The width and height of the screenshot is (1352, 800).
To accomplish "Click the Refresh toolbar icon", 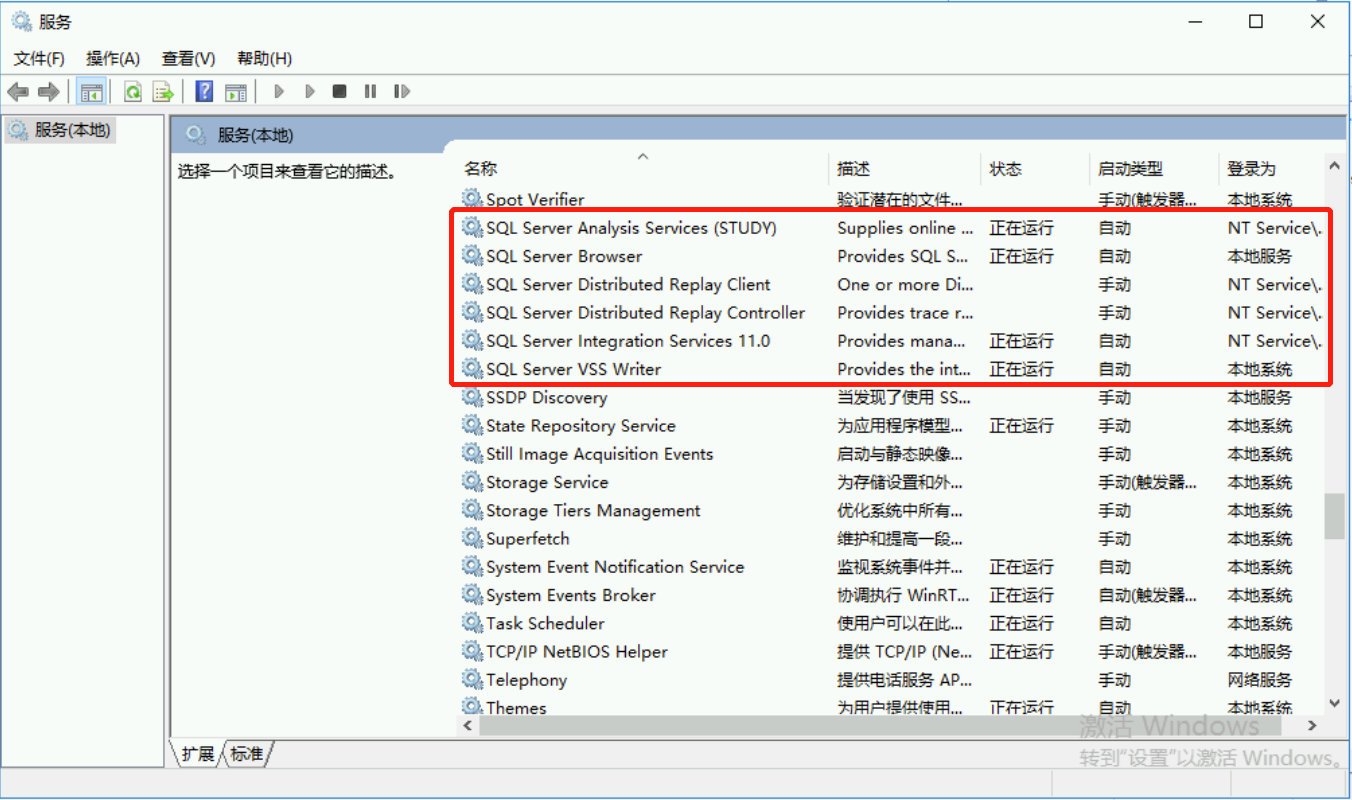I will click(132, 92).
